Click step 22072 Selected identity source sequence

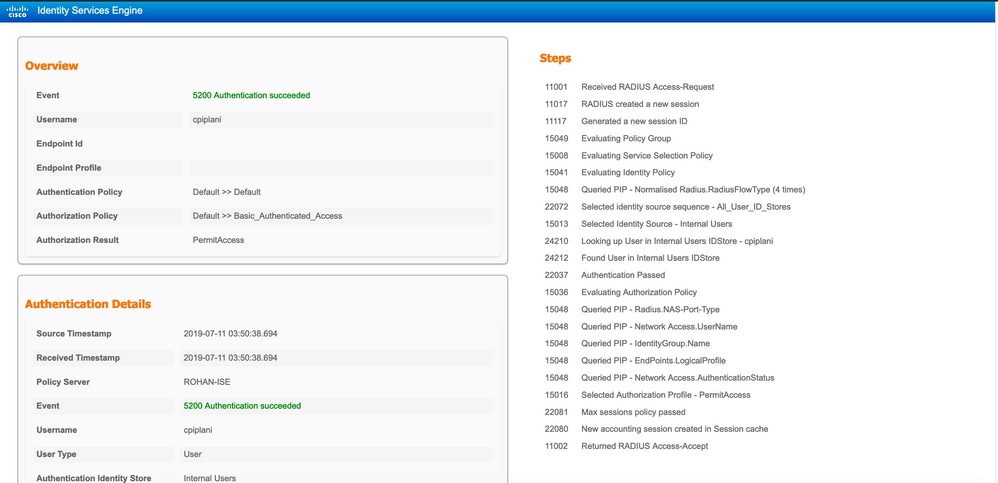[668, 207]
